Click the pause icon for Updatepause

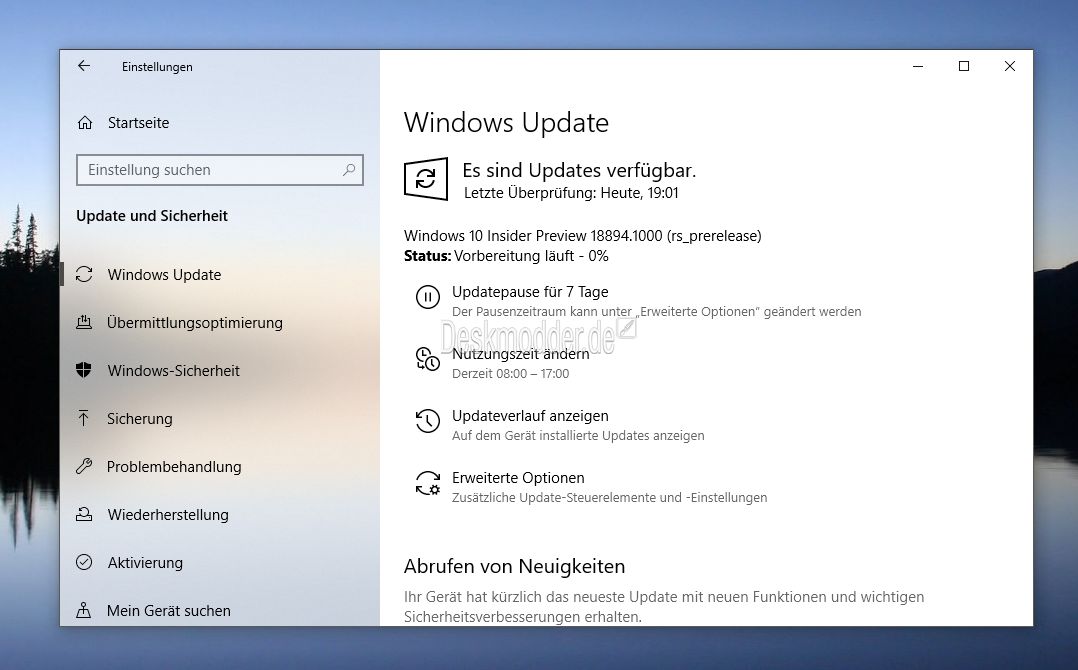[428, 298]
